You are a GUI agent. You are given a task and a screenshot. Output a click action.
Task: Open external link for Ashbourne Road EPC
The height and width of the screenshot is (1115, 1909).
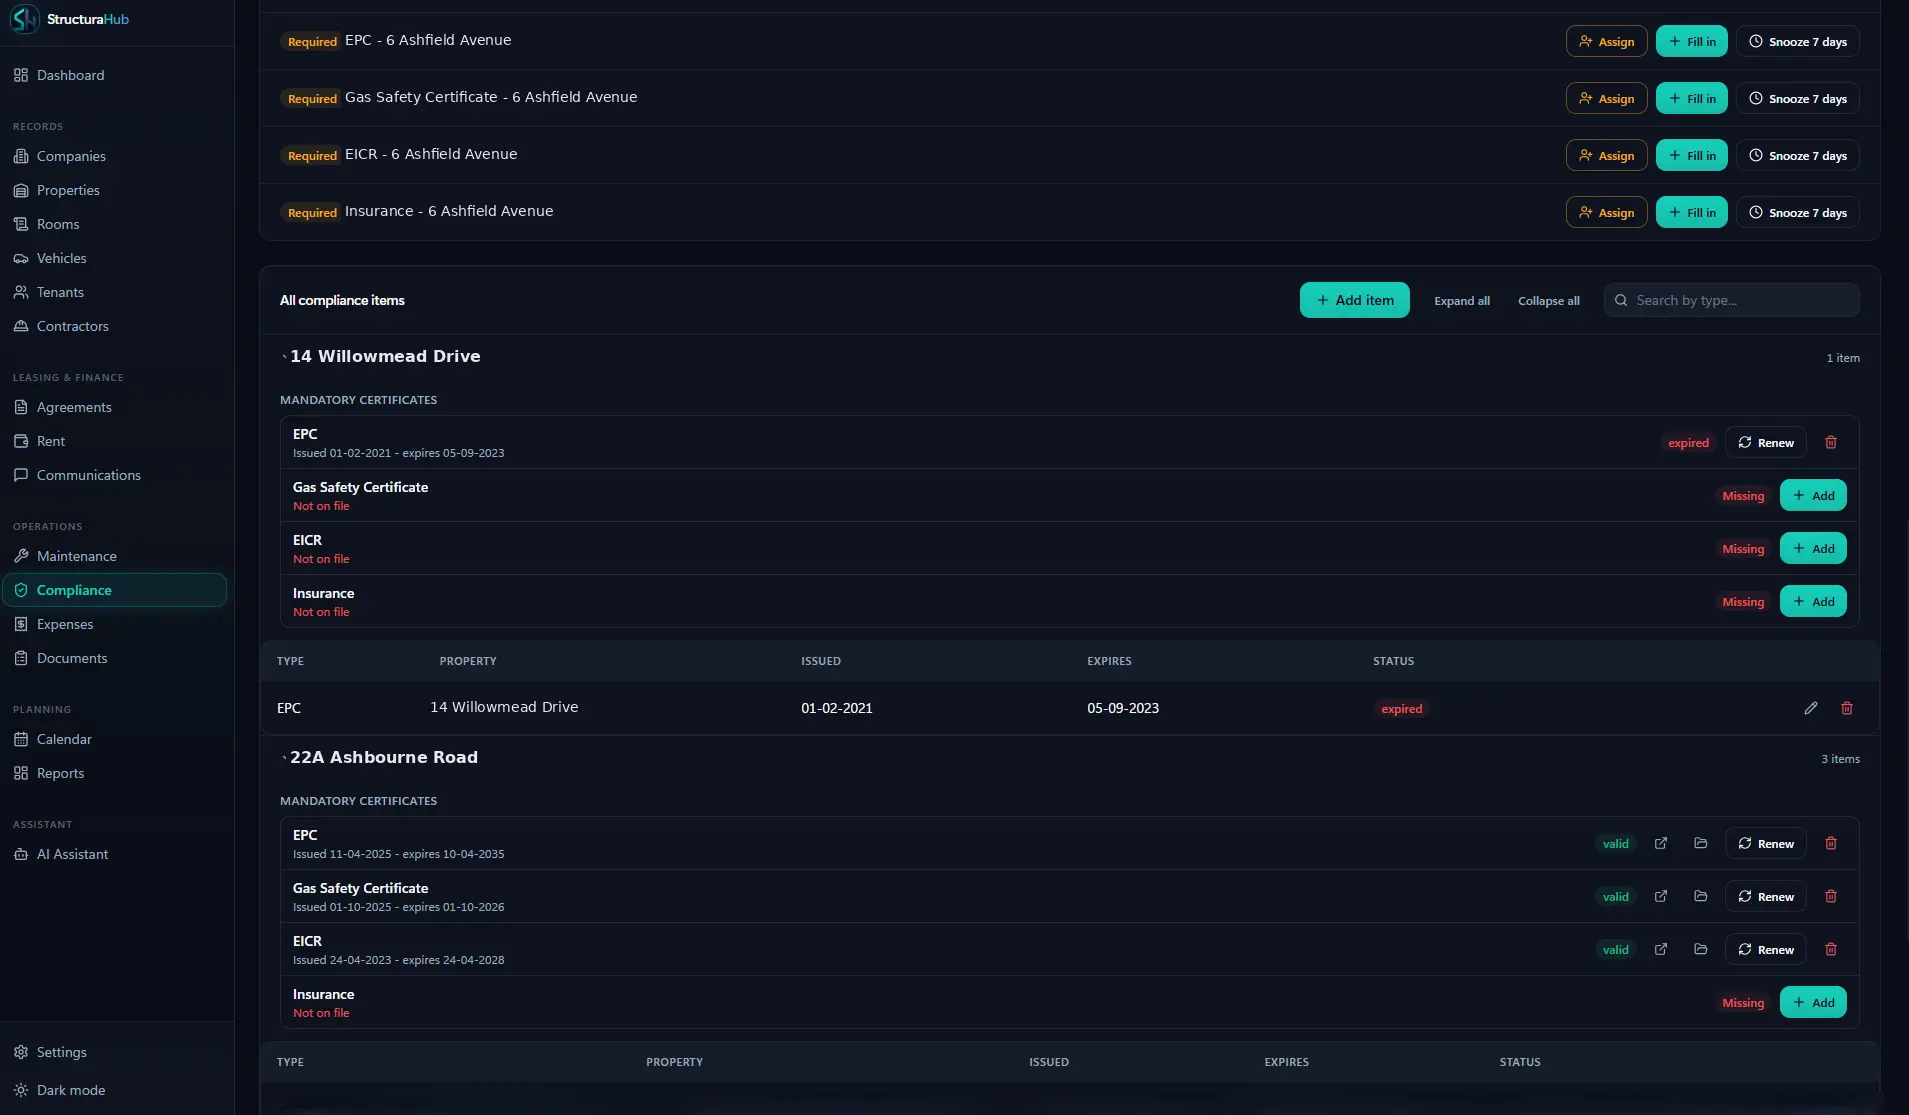1661,843
